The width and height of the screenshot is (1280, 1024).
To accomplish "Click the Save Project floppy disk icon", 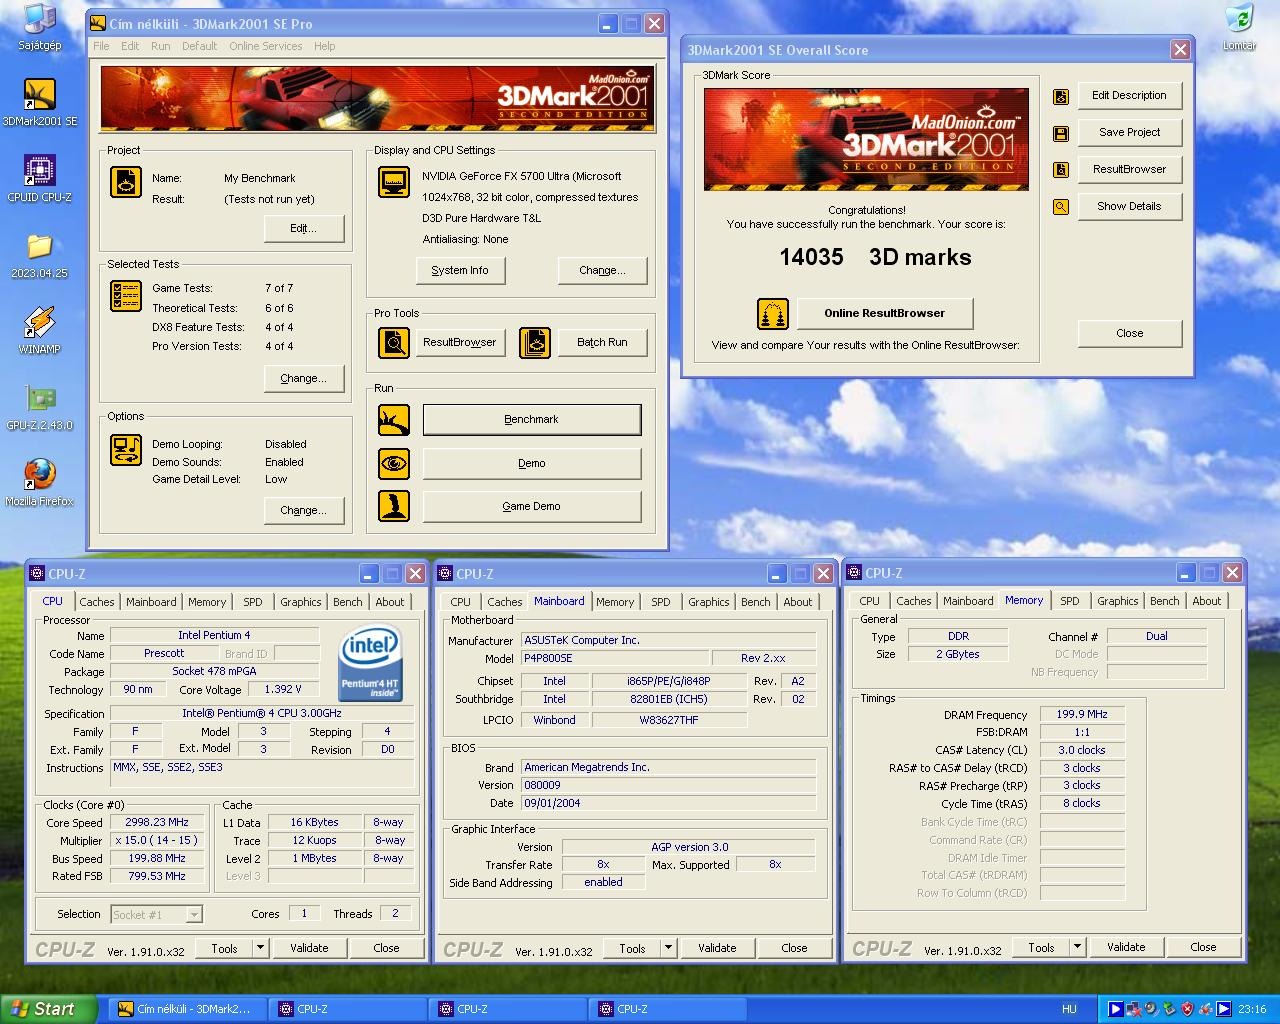I will [1061, 133].
